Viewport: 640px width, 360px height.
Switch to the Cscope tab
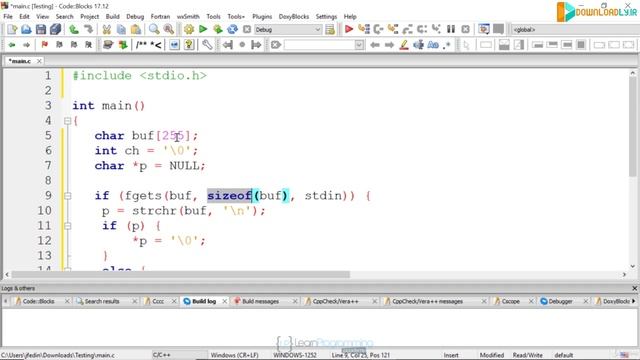[510, 301]
